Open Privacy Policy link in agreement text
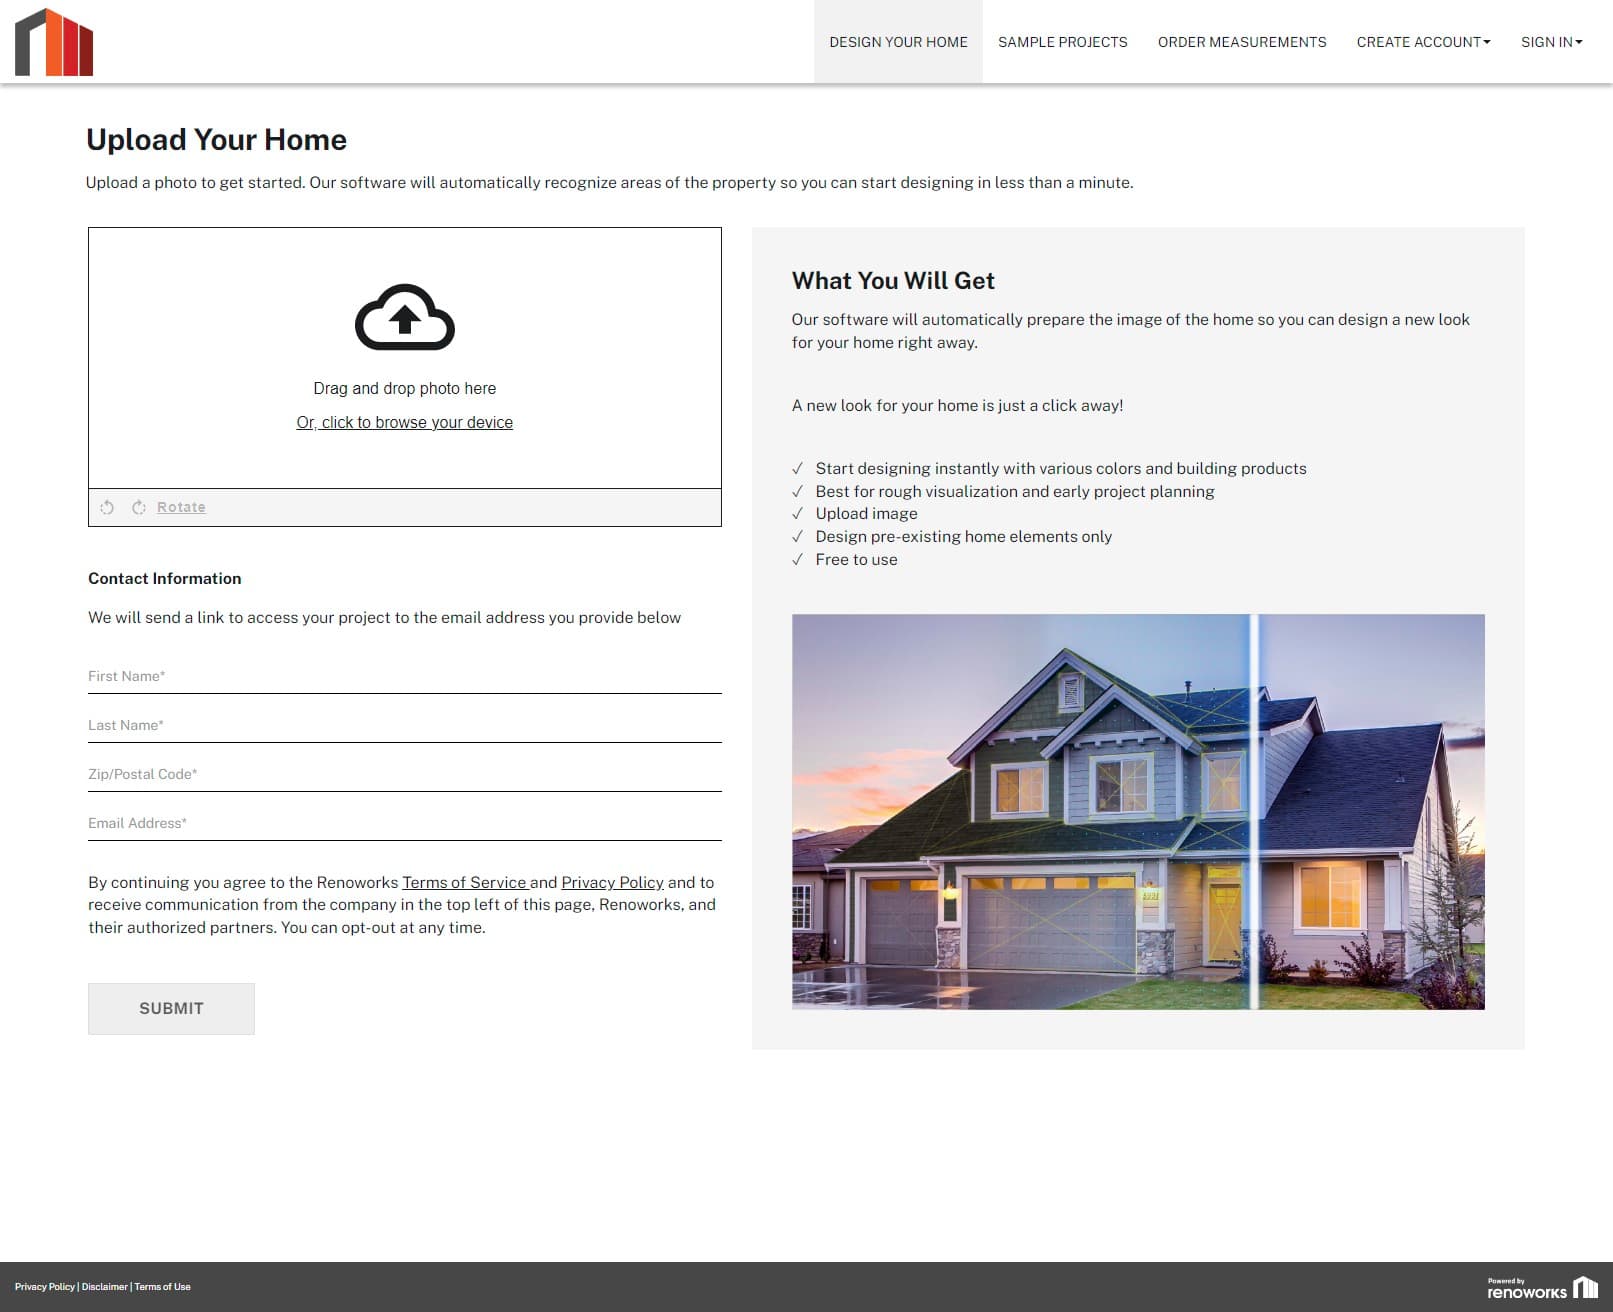Viewport: 1613px width, 1312px height. point(612,882)
